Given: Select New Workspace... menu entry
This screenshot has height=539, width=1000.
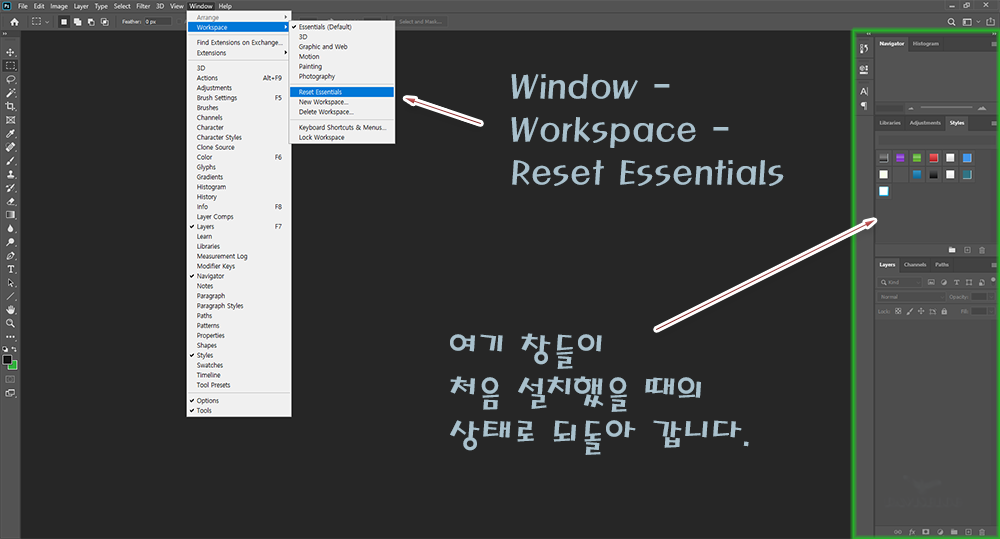Looking at the screenshot, I should [x=342, y=102].
